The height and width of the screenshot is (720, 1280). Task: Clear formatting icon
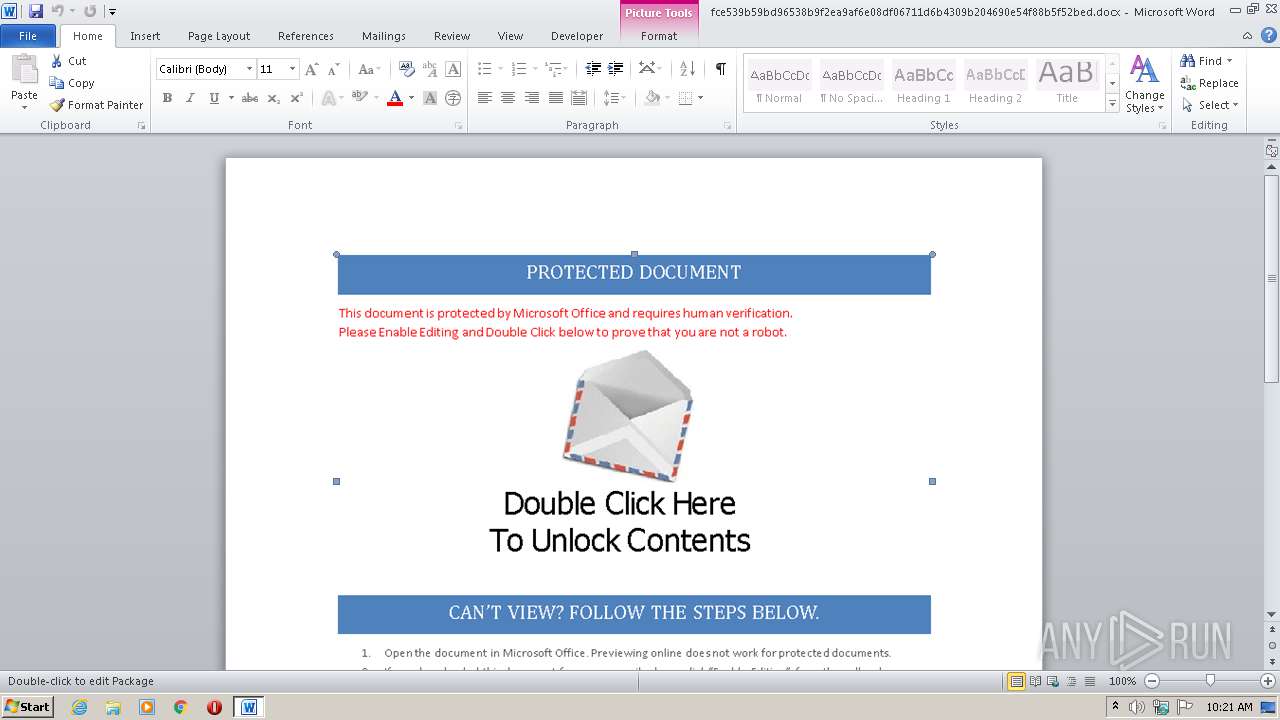coord(407,69)
